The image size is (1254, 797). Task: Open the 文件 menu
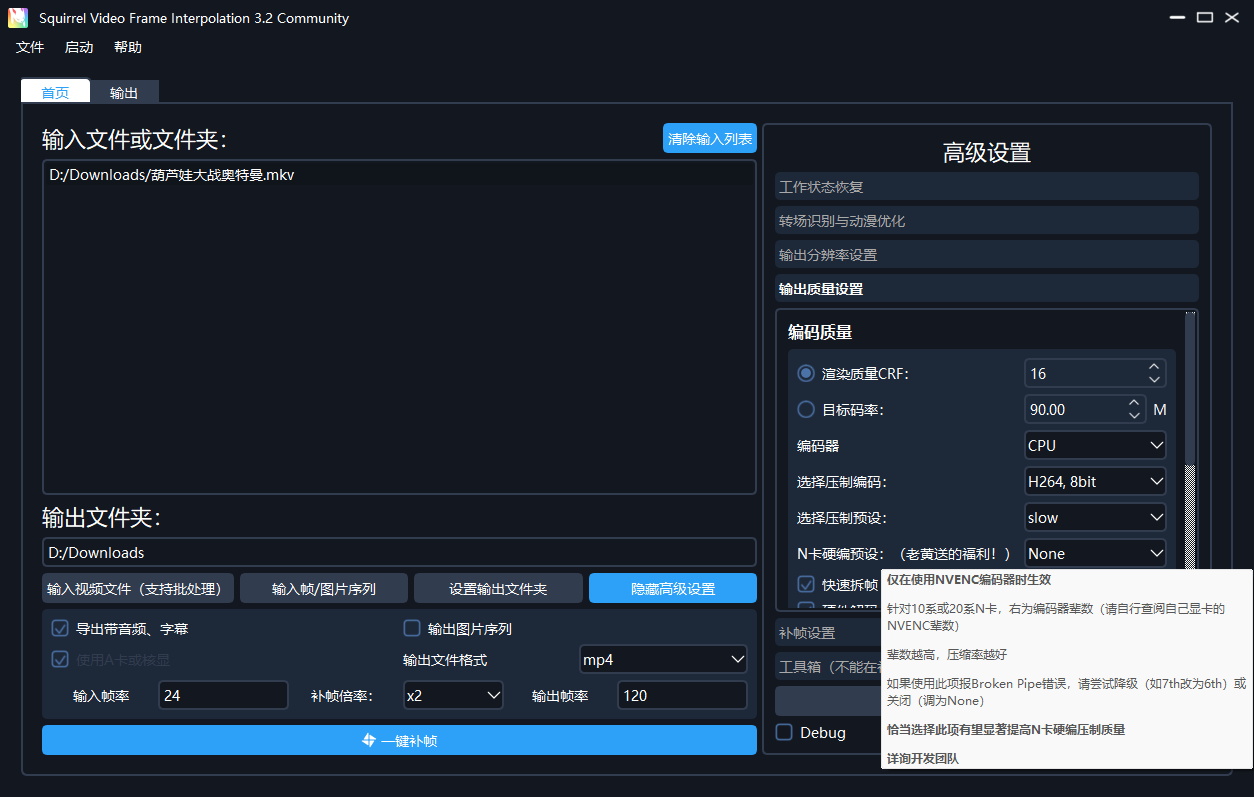pyautogui.click(x=30, y=48)
